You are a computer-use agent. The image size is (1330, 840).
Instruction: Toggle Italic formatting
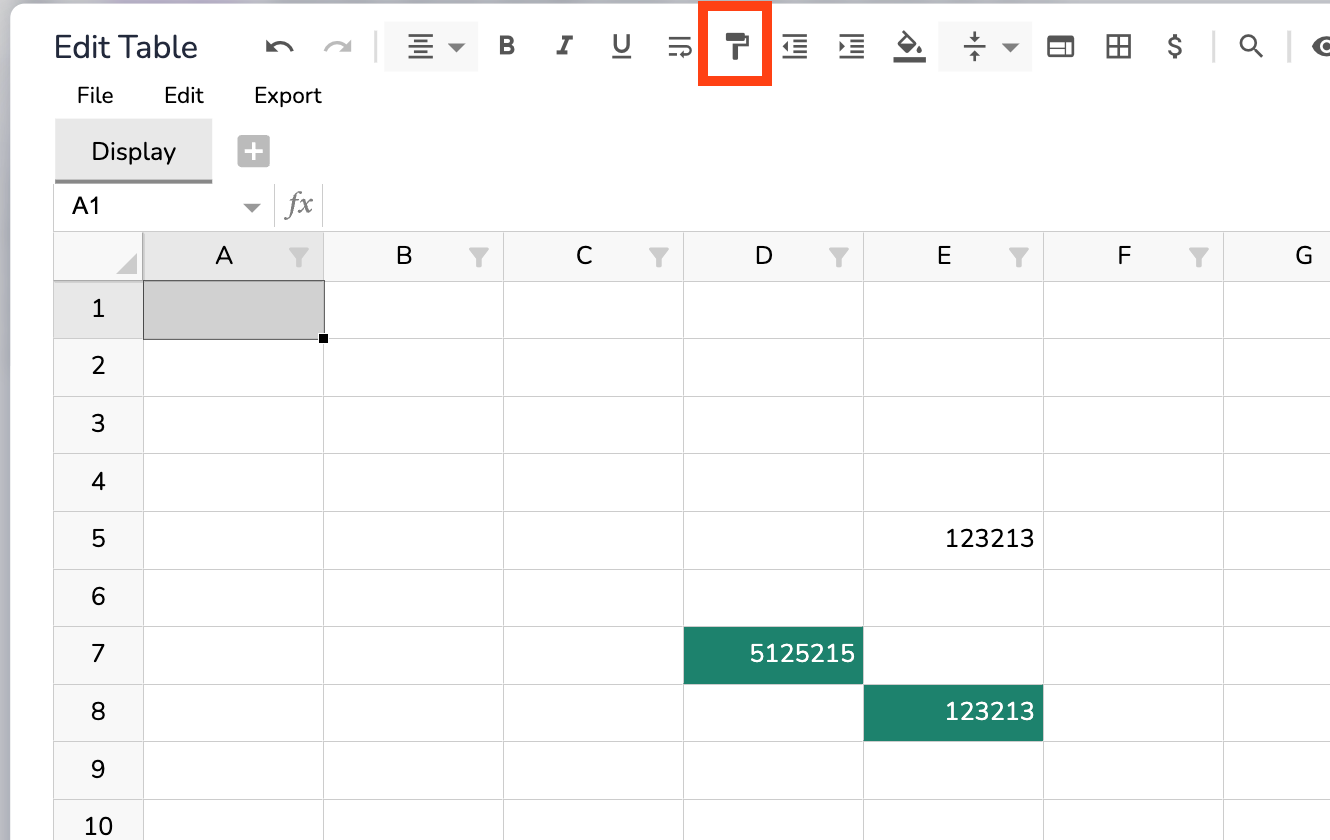coord(564,46)
